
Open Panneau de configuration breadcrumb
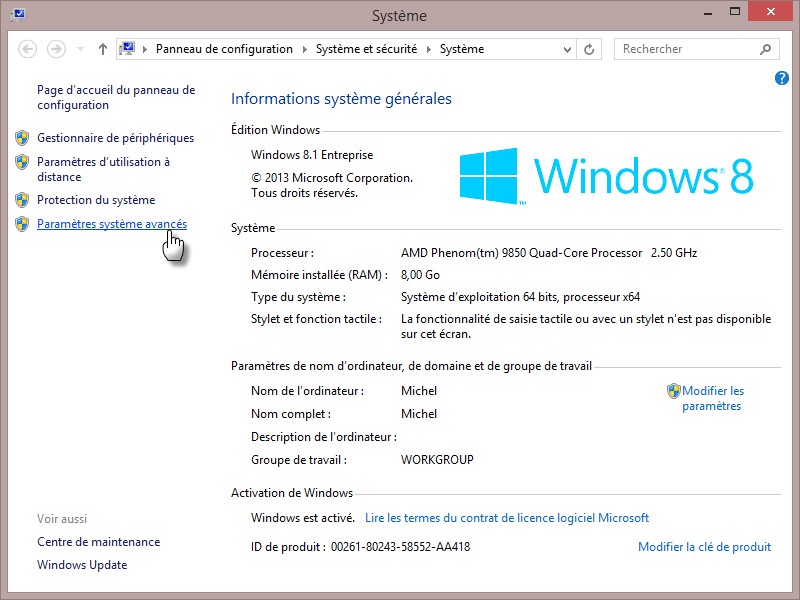(x=224, y=49)
